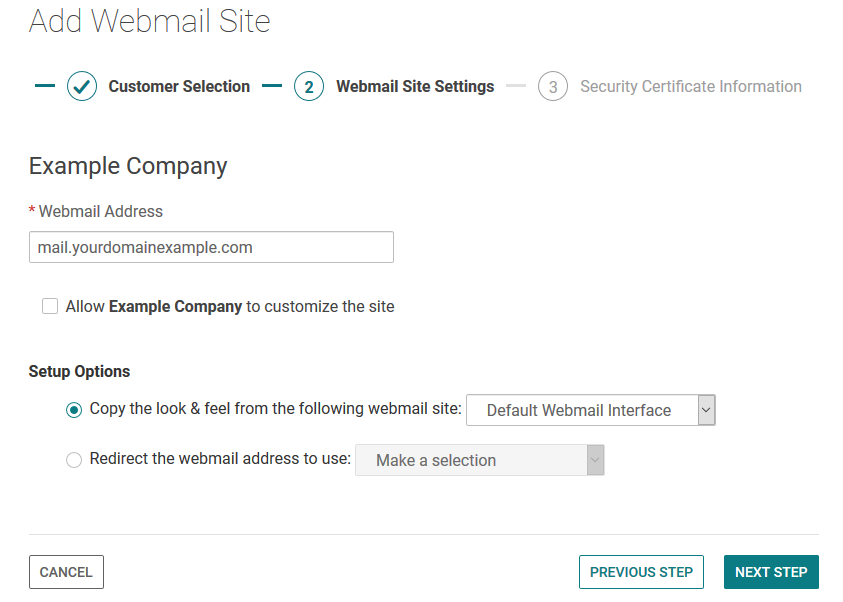The height and width of the screenshot is (602, 843).
Task: Click the completed checkmark step icon
Action: click(x=82, y=87)
